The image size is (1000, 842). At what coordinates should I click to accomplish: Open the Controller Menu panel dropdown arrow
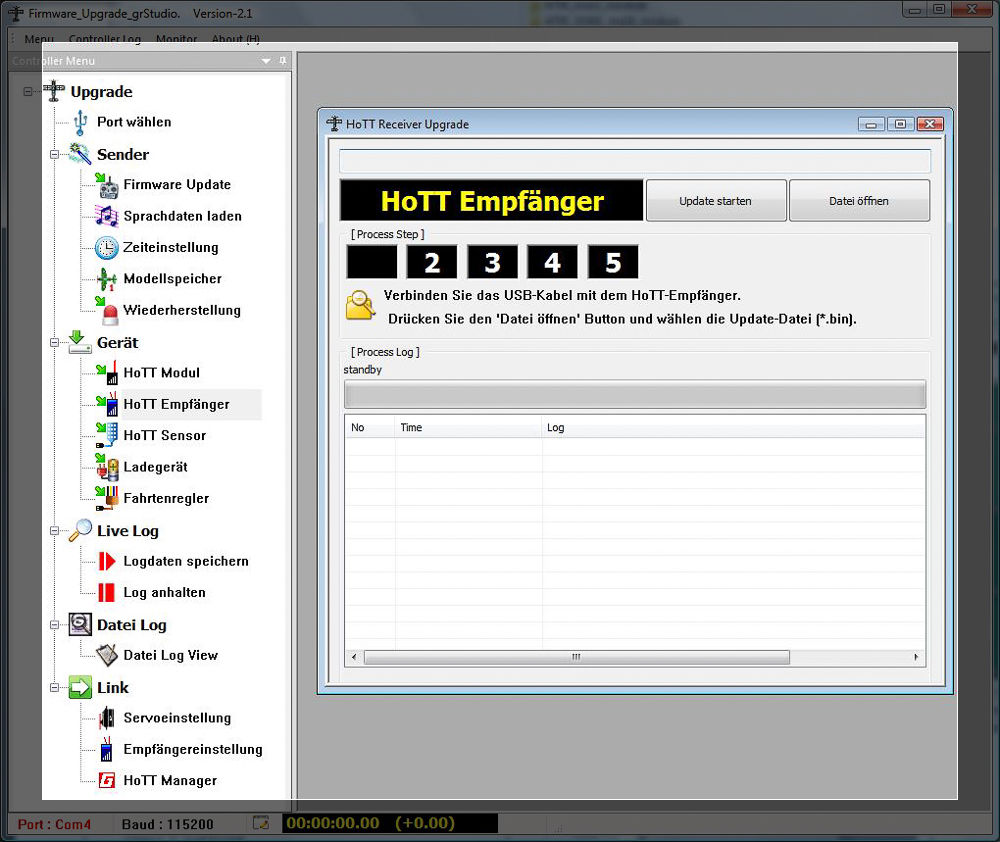pyautogui.click(x=266, y=62)
